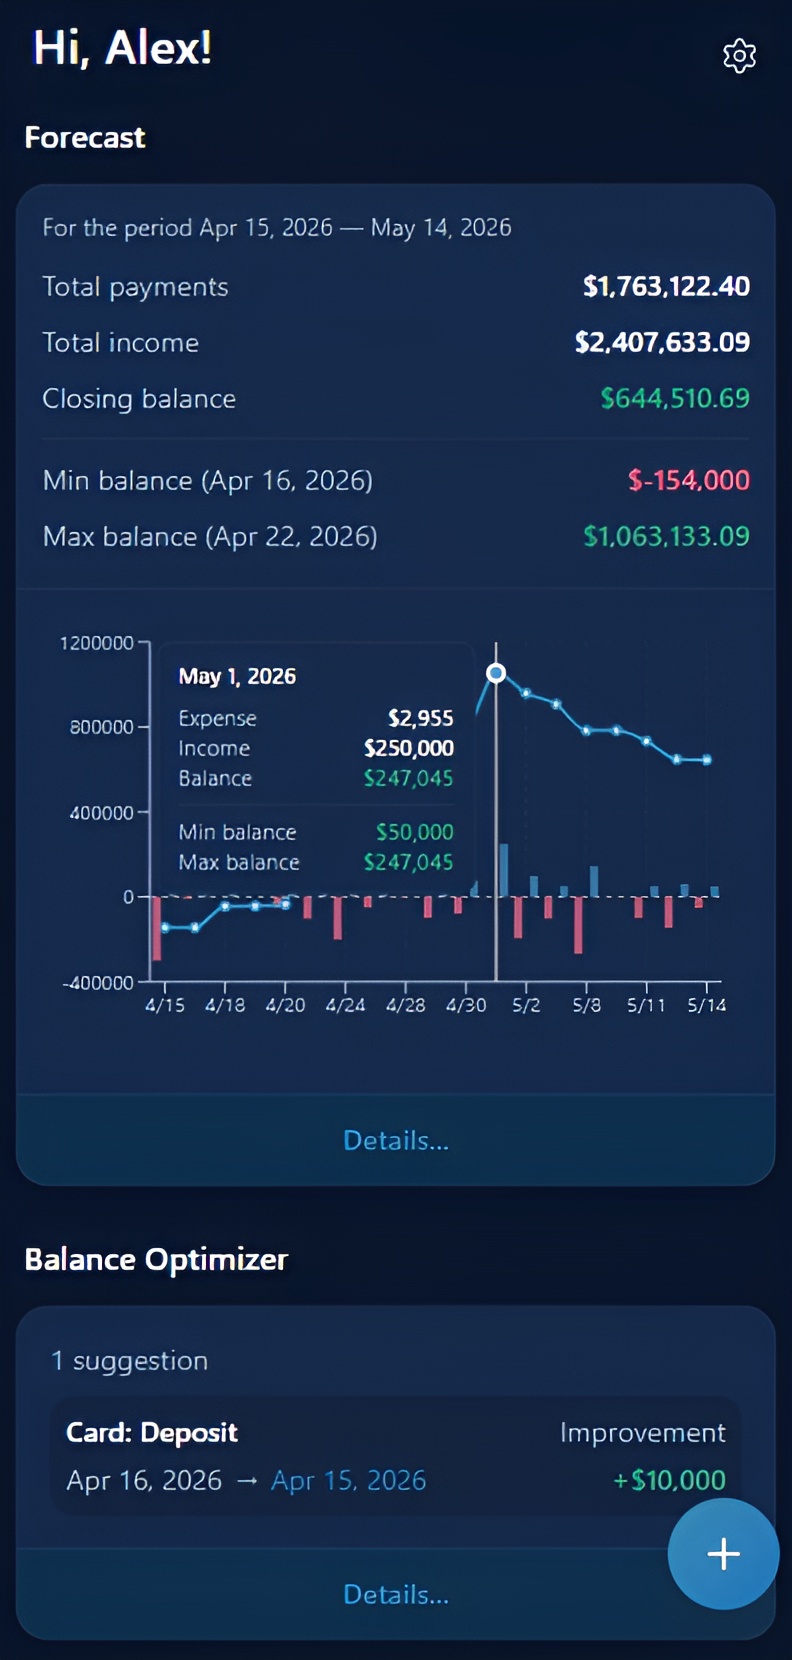The image size is (792, 1660).
Task: Tap the floating plus action button
Action: coord(722,1554)
